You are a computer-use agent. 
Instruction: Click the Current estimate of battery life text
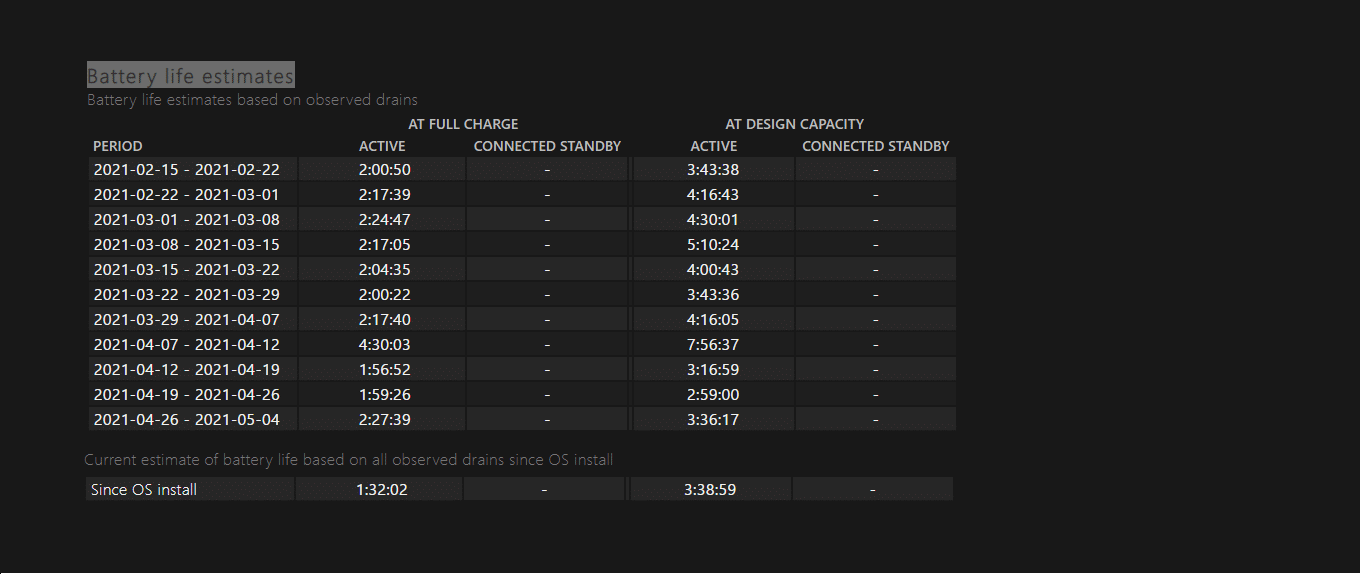(x=348, y=460)
